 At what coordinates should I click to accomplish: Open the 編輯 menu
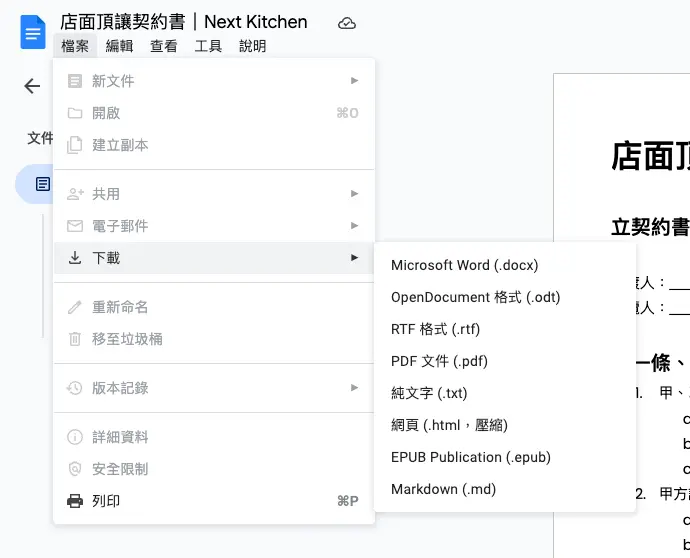coord(119,46)
